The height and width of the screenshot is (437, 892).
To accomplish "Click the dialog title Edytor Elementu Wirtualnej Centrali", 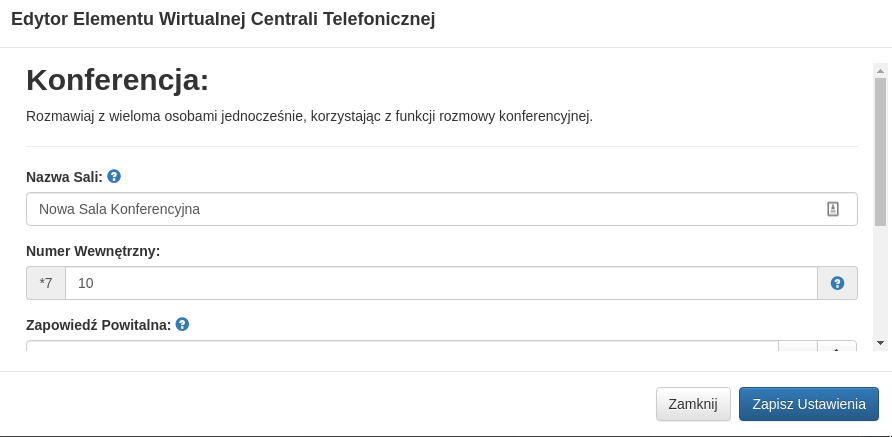I will click(x=223, y=19).
